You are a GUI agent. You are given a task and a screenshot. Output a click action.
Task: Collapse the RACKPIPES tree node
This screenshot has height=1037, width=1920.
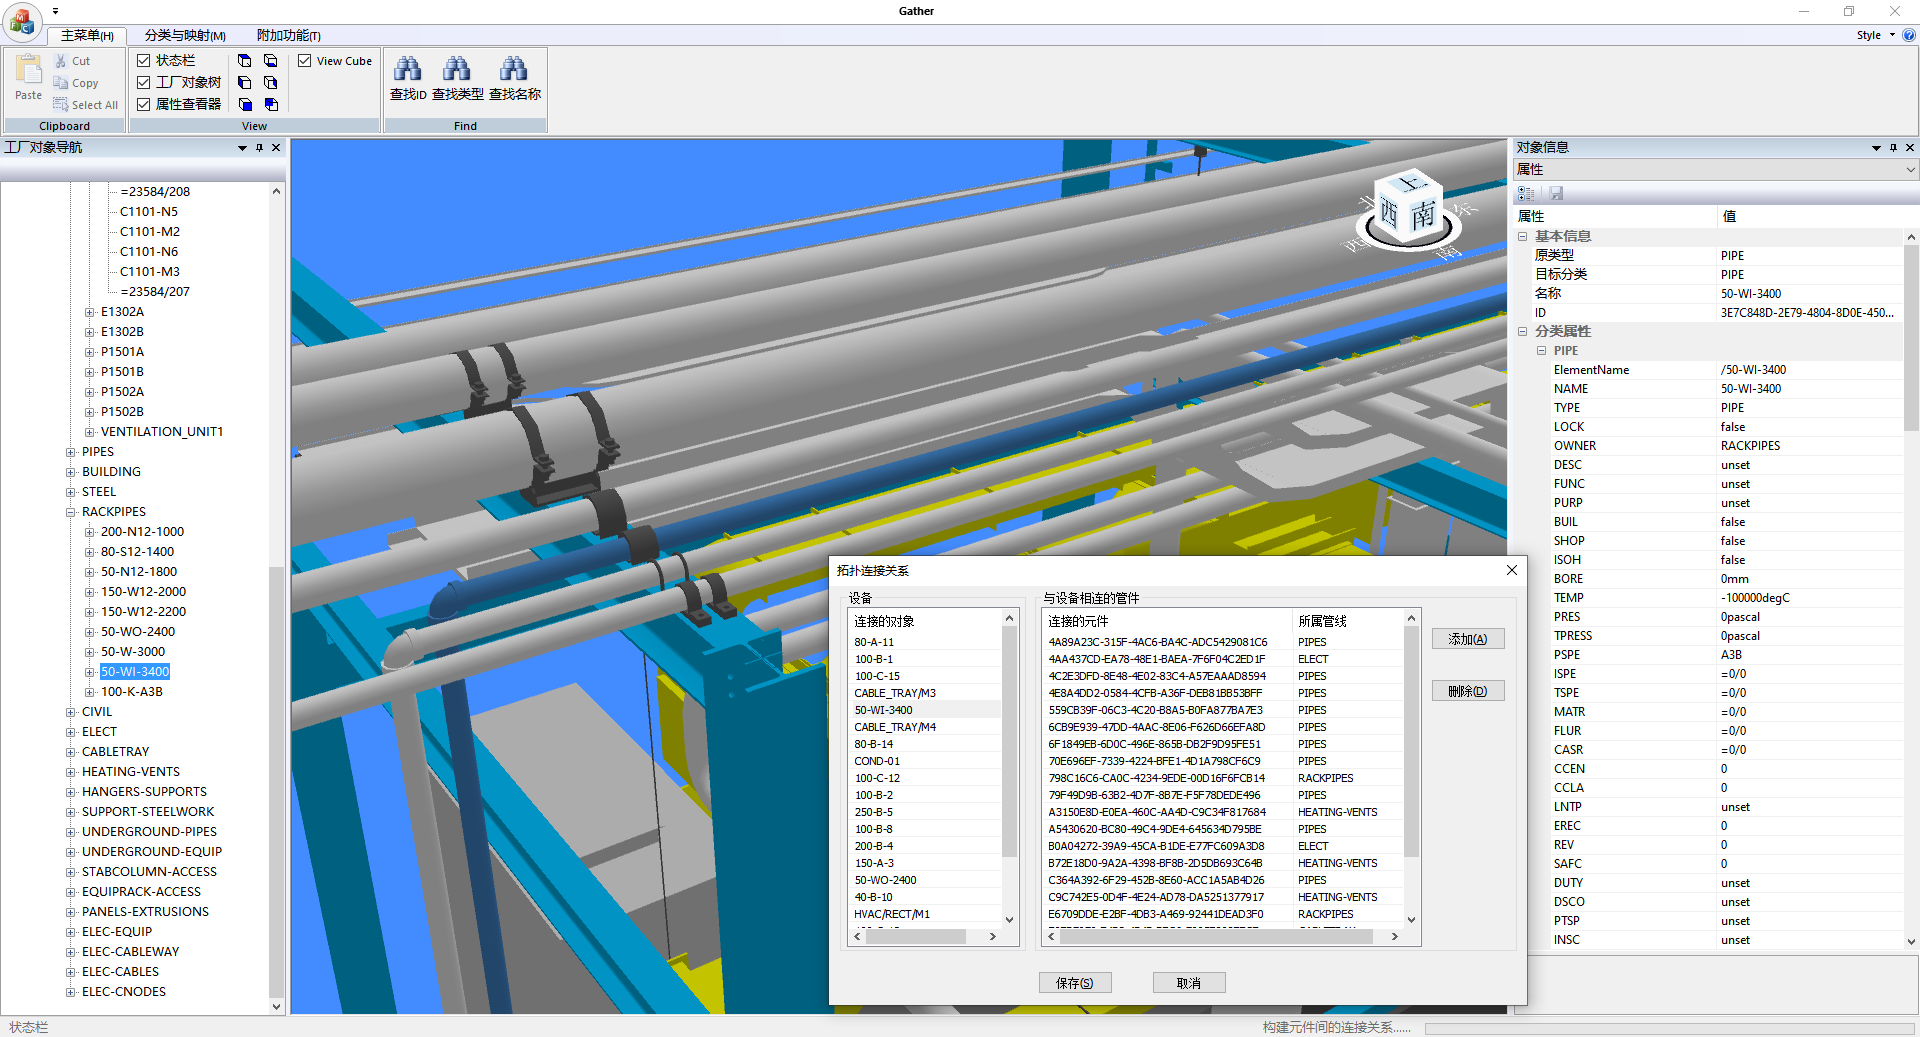[x=71, y=512]
